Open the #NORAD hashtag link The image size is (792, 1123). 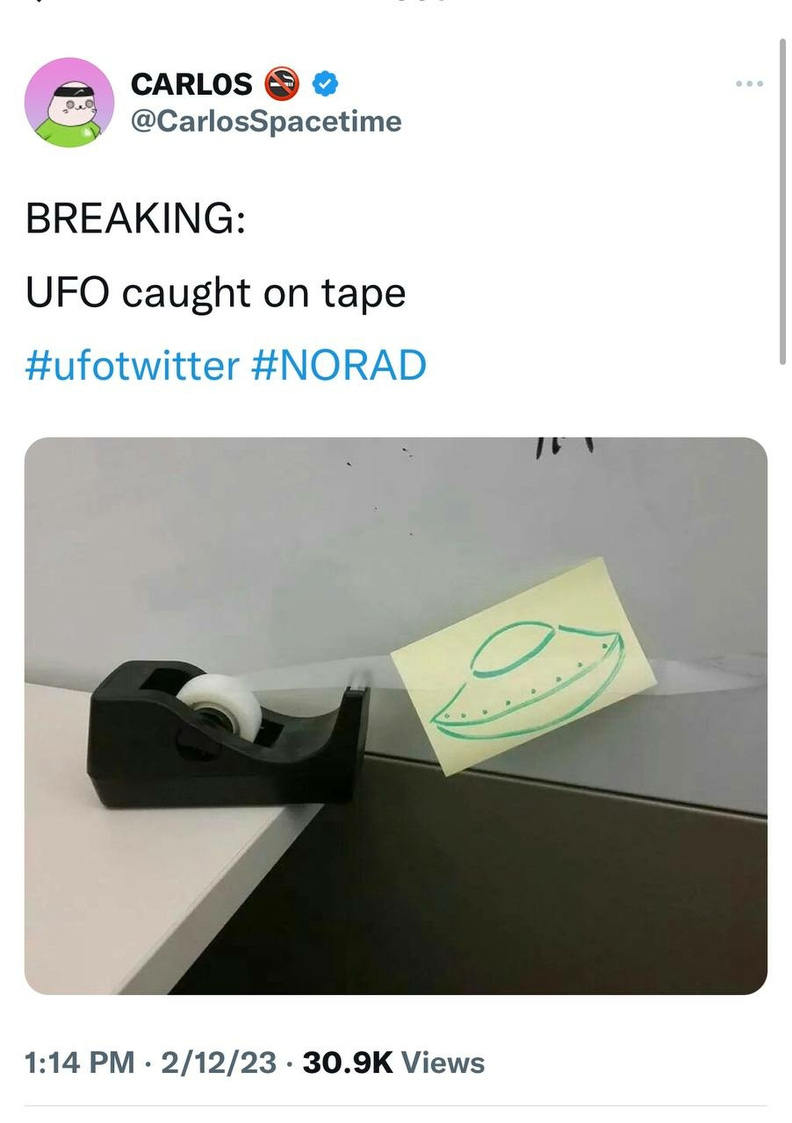[339, 365]
